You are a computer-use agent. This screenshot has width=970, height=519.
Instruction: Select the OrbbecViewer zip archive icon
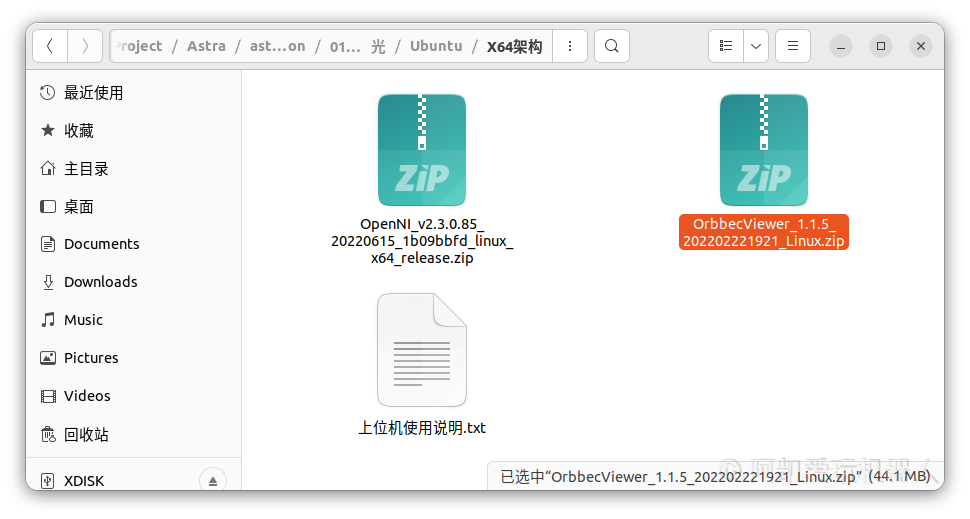pos(763,150)
